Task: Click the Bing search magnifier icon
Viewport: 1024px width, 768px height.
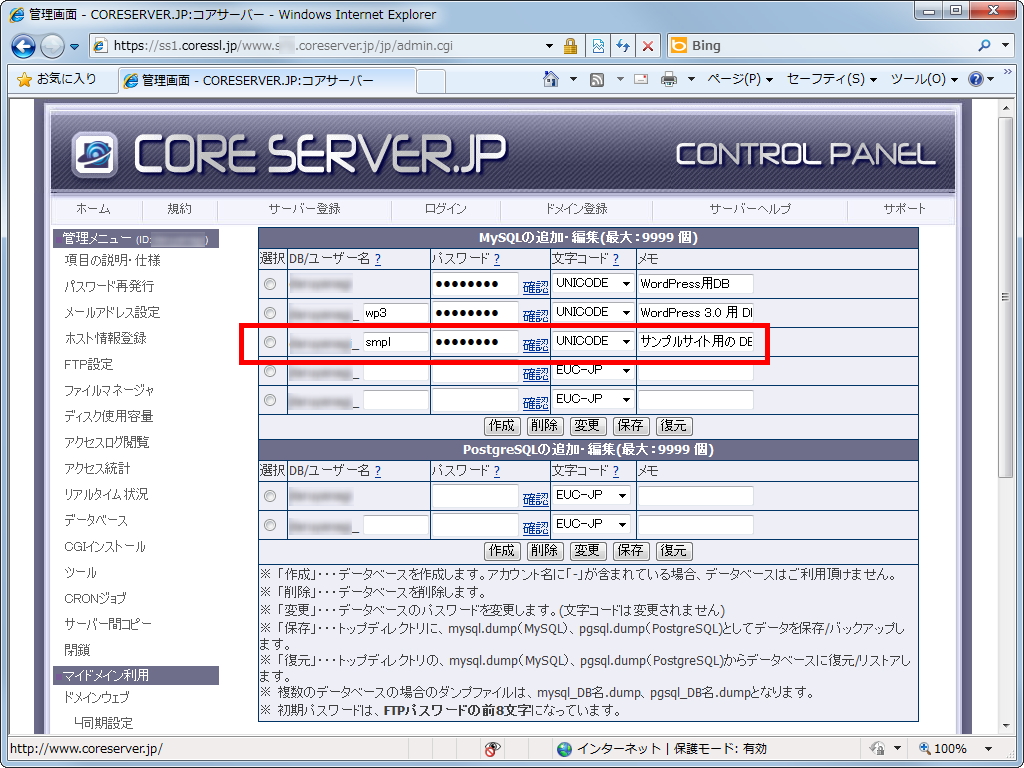Action: pos(985,45)
